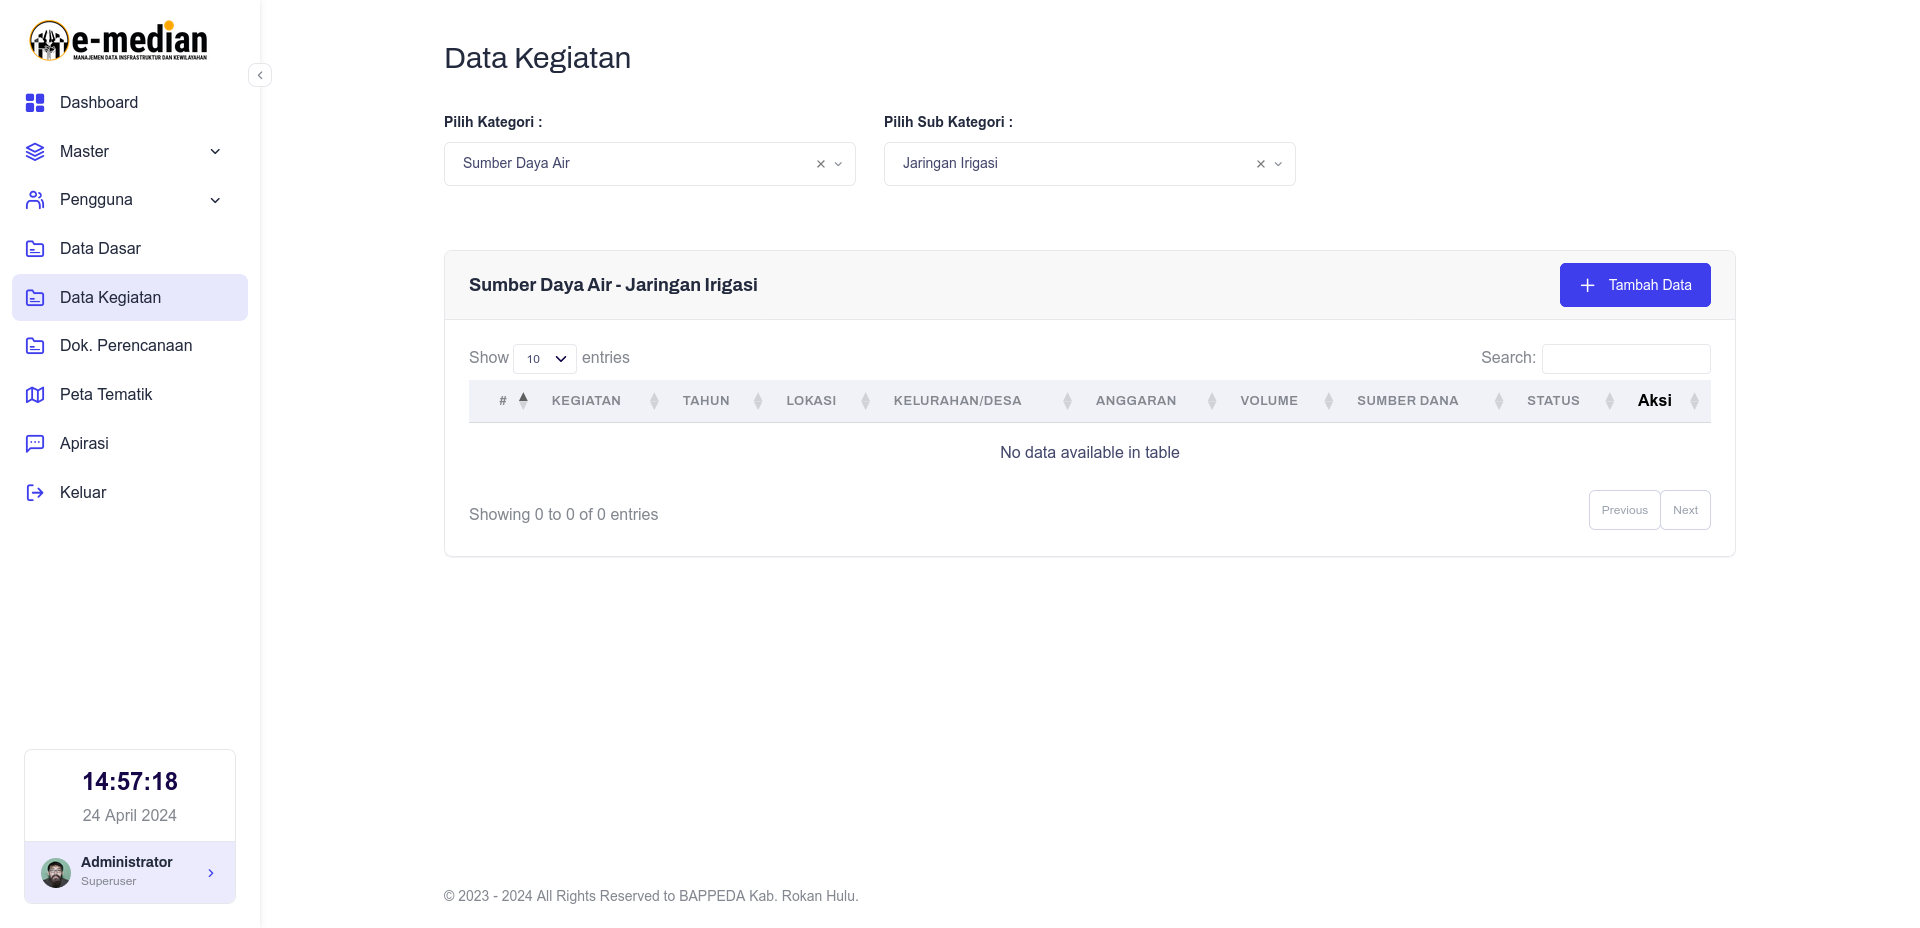1920x928 pixels.
Task: Open the Pilih Sub Kategori dropdown
Action: pyautogui.click(x=1090, y=164)
